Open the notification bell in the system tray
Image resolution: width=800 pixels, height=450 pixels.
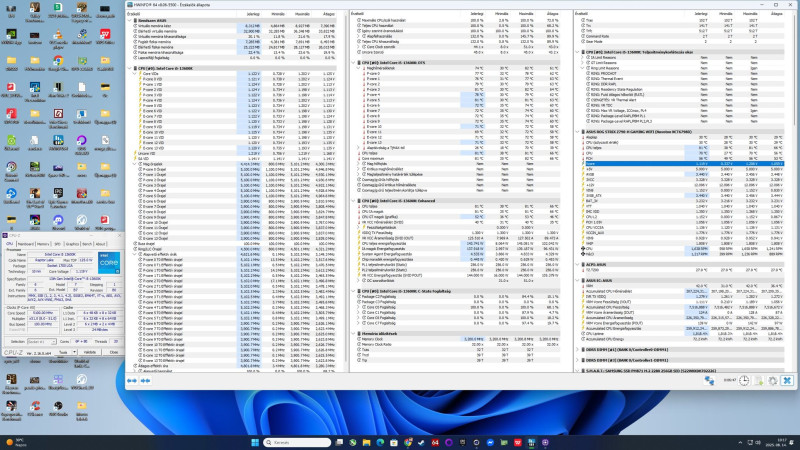click(x=792, y=442)
